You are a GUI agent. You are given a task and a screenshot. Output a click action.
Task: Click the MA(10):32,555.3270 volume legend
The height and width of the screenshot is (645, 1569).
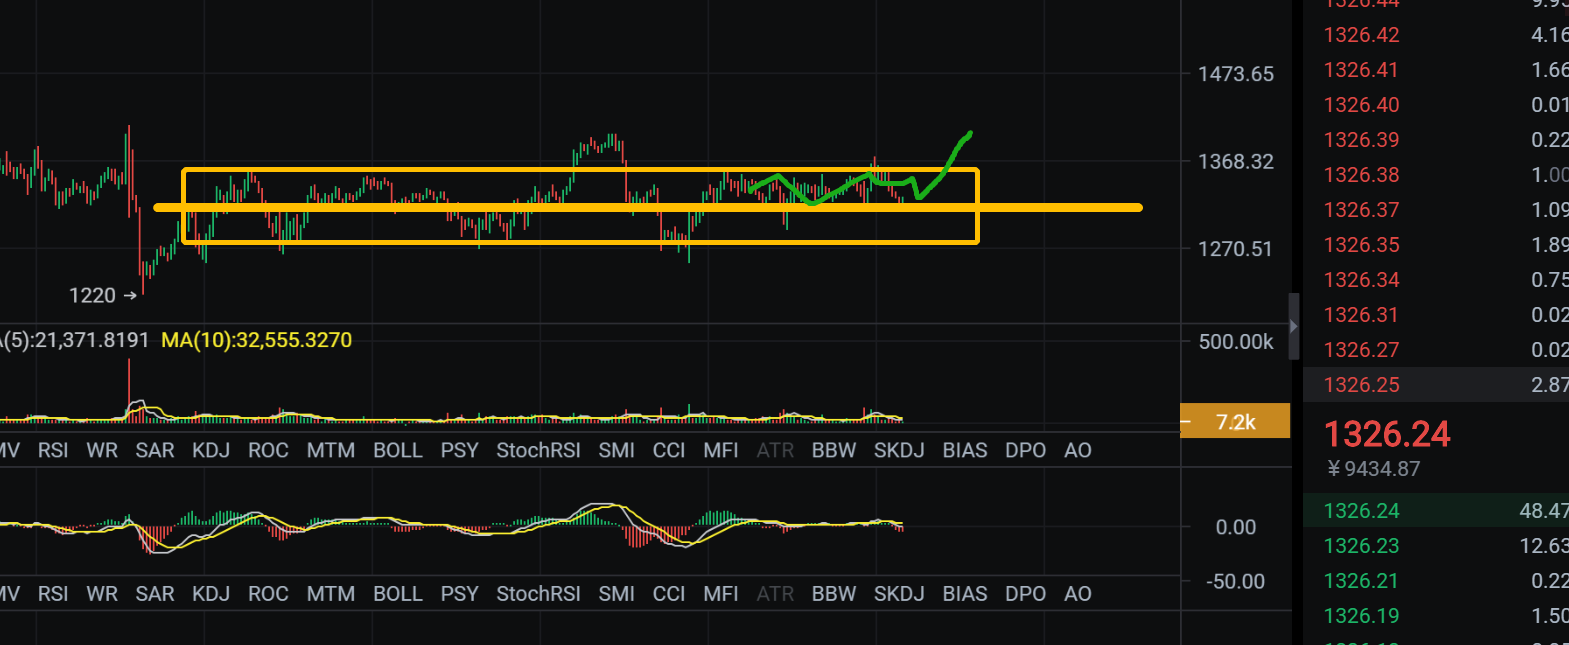(x=256, y=340)
